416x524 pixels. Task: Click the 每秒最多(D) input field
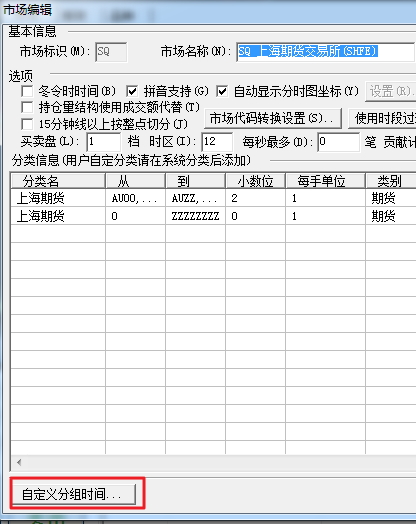click(338, 142)
